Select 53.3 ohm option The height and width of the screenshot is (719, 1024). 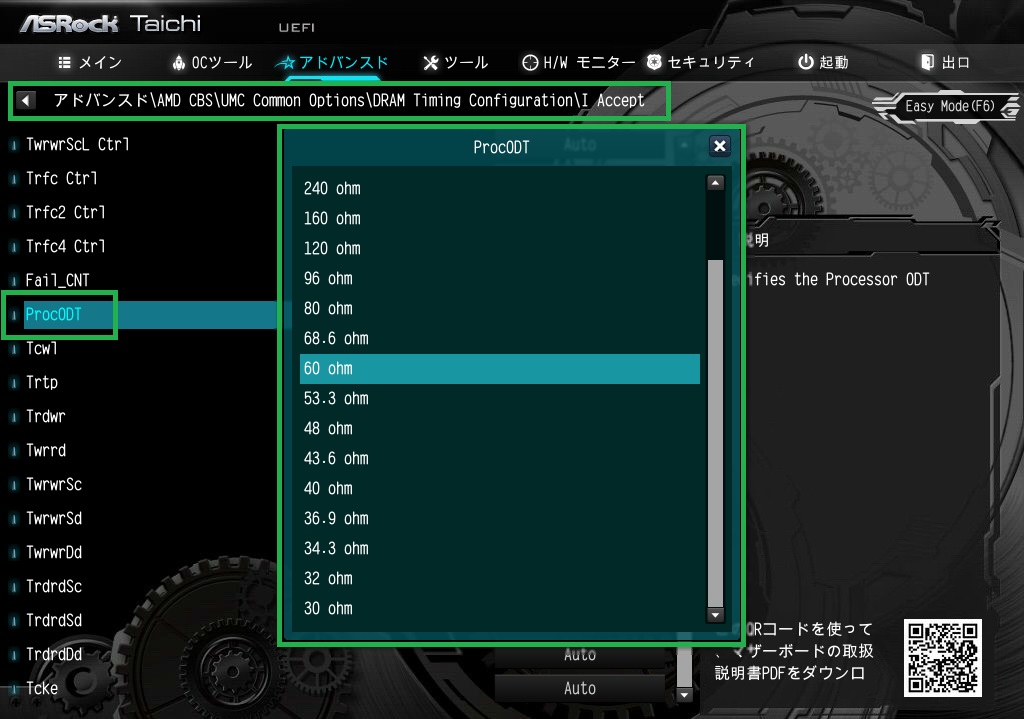500,399
